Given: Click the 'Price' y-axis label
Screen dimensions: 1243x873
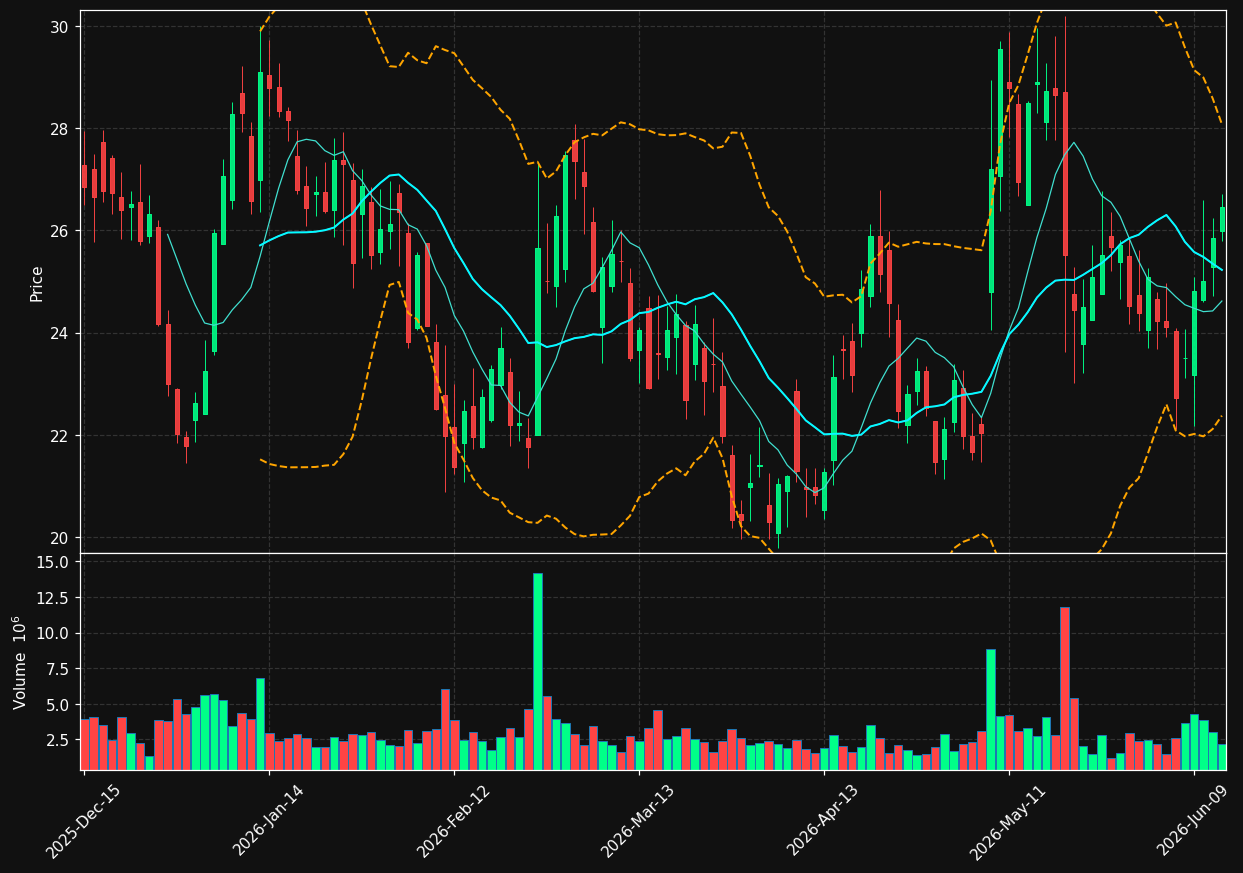Looking at the screenshot, I should tap(37, 283).
